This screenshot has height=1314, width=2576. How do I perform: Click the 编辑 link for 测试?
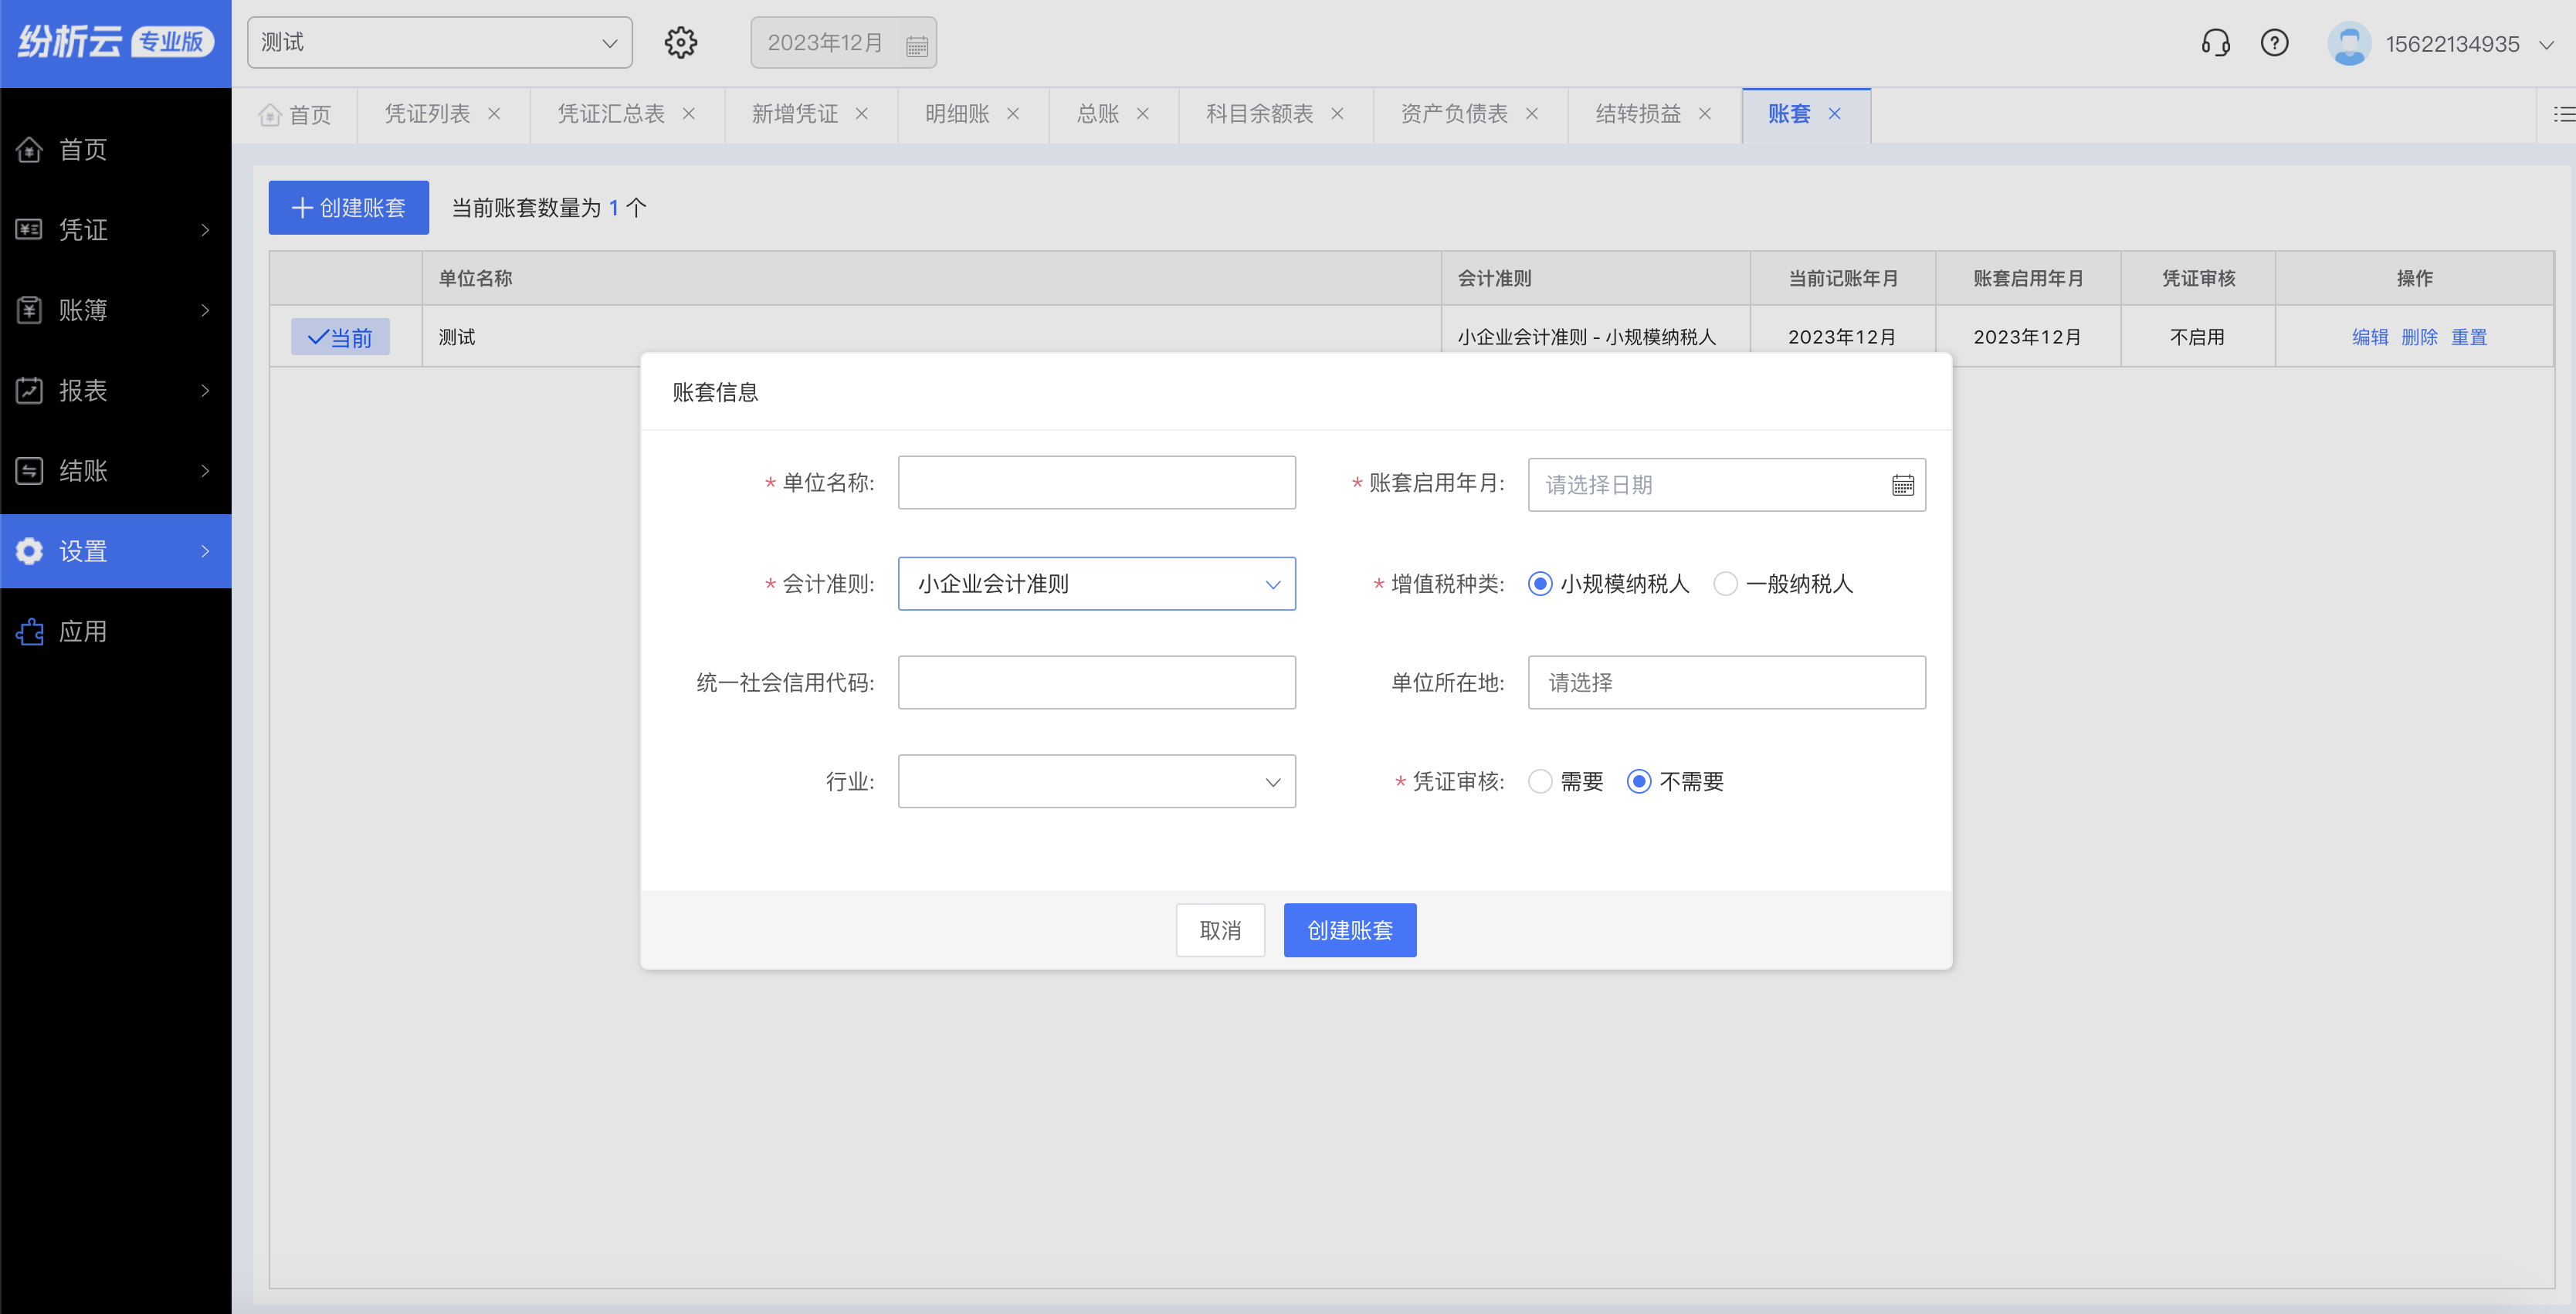pos(2370,337)
